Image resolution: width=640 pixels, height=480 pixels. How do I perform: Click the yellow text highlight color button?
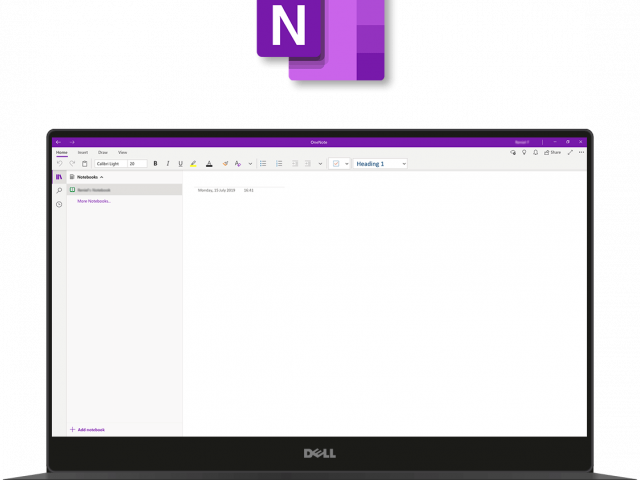[193, 163]
